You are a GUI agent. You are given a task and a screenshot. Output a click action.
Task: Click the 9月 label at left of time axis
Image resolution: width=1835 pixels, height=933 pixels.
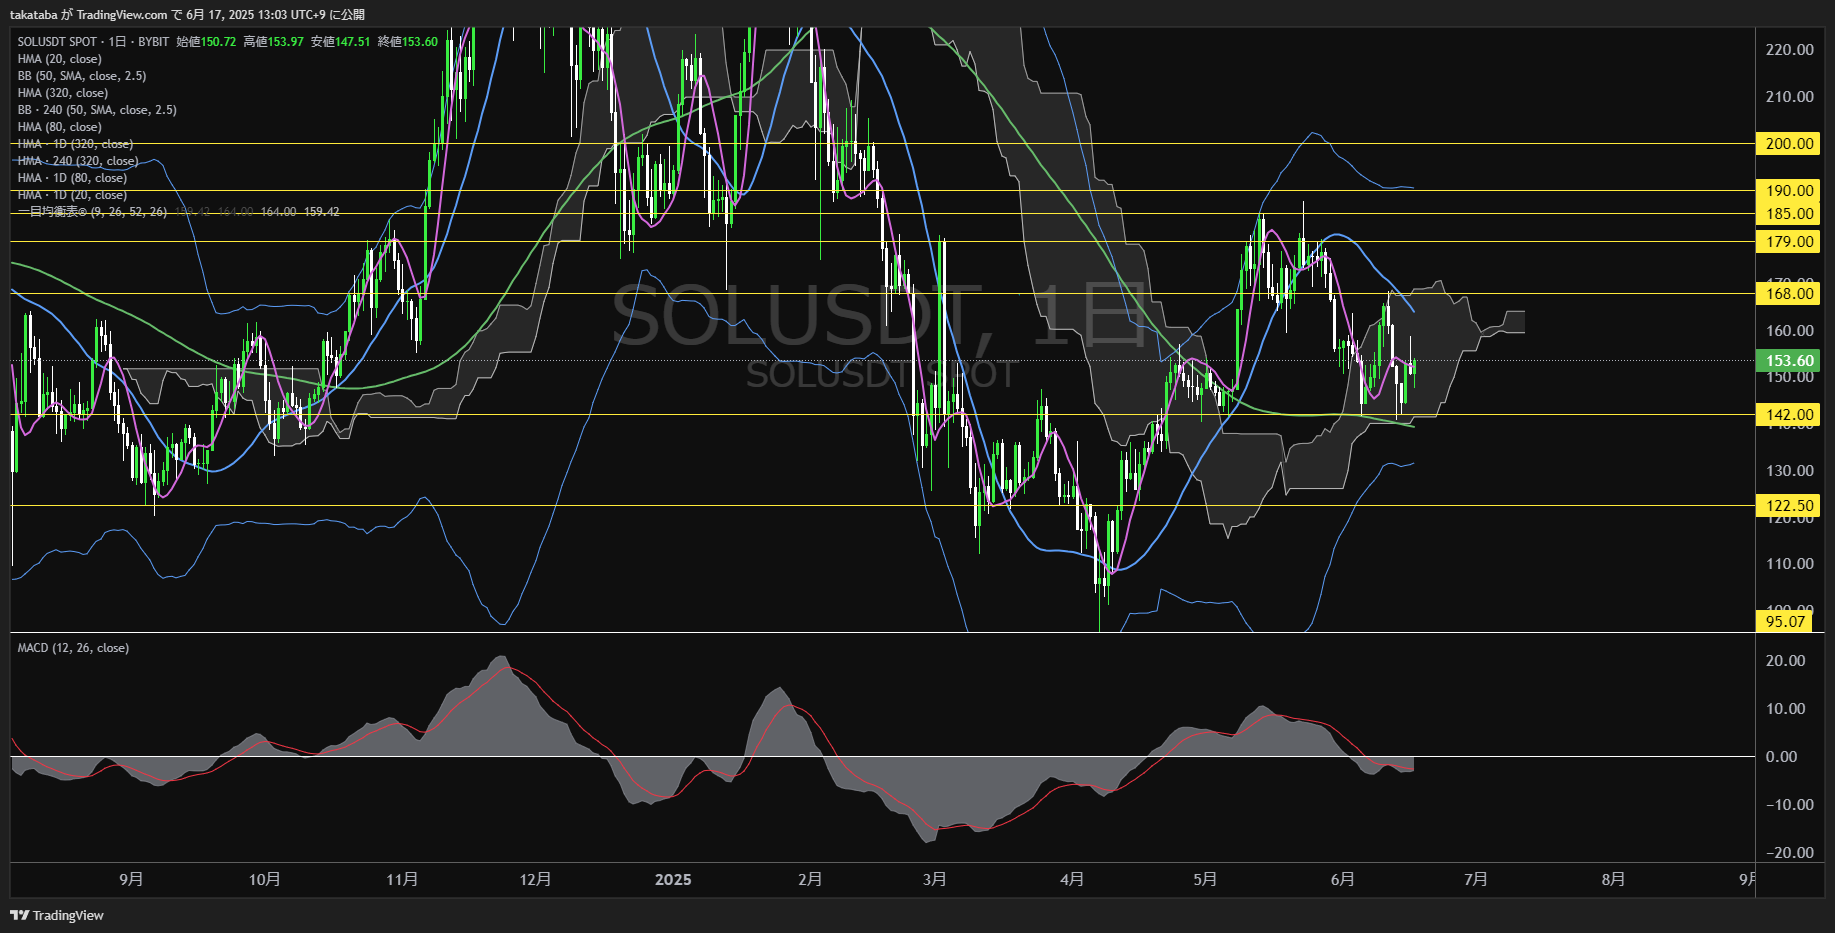pos(131,879)
